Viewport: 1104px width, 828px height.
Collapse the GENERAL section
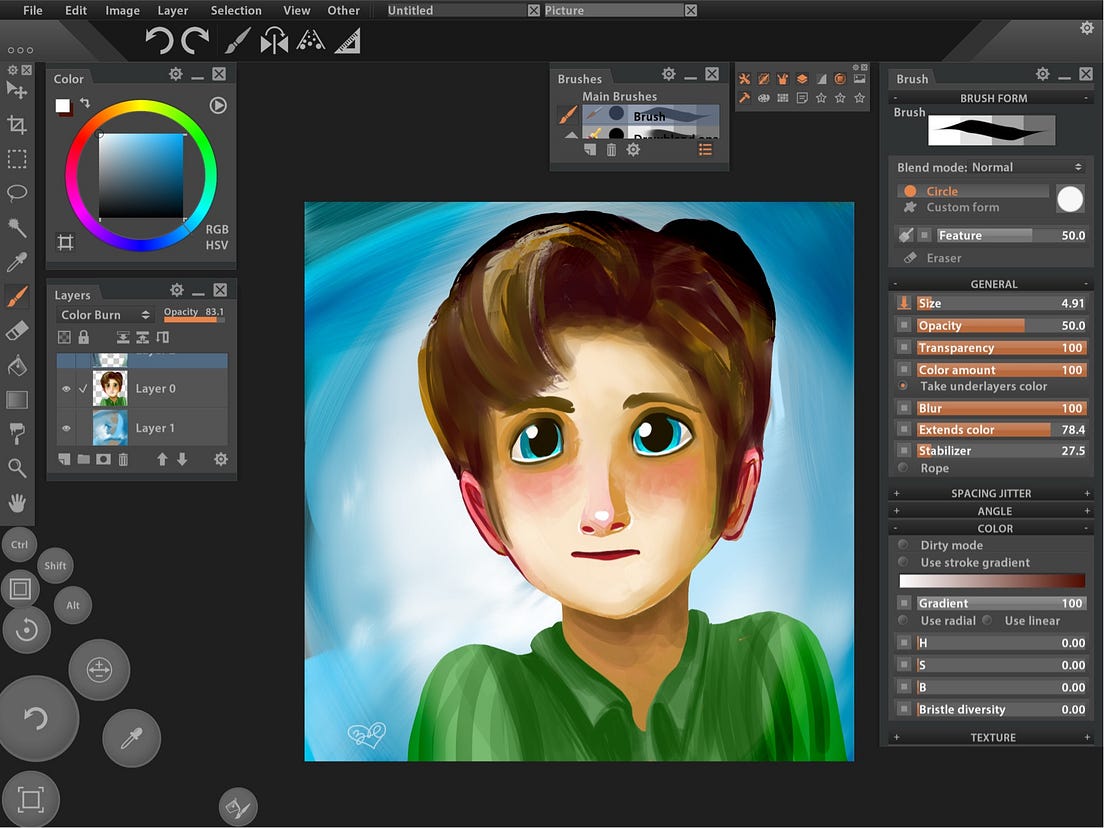click(991, 284)
